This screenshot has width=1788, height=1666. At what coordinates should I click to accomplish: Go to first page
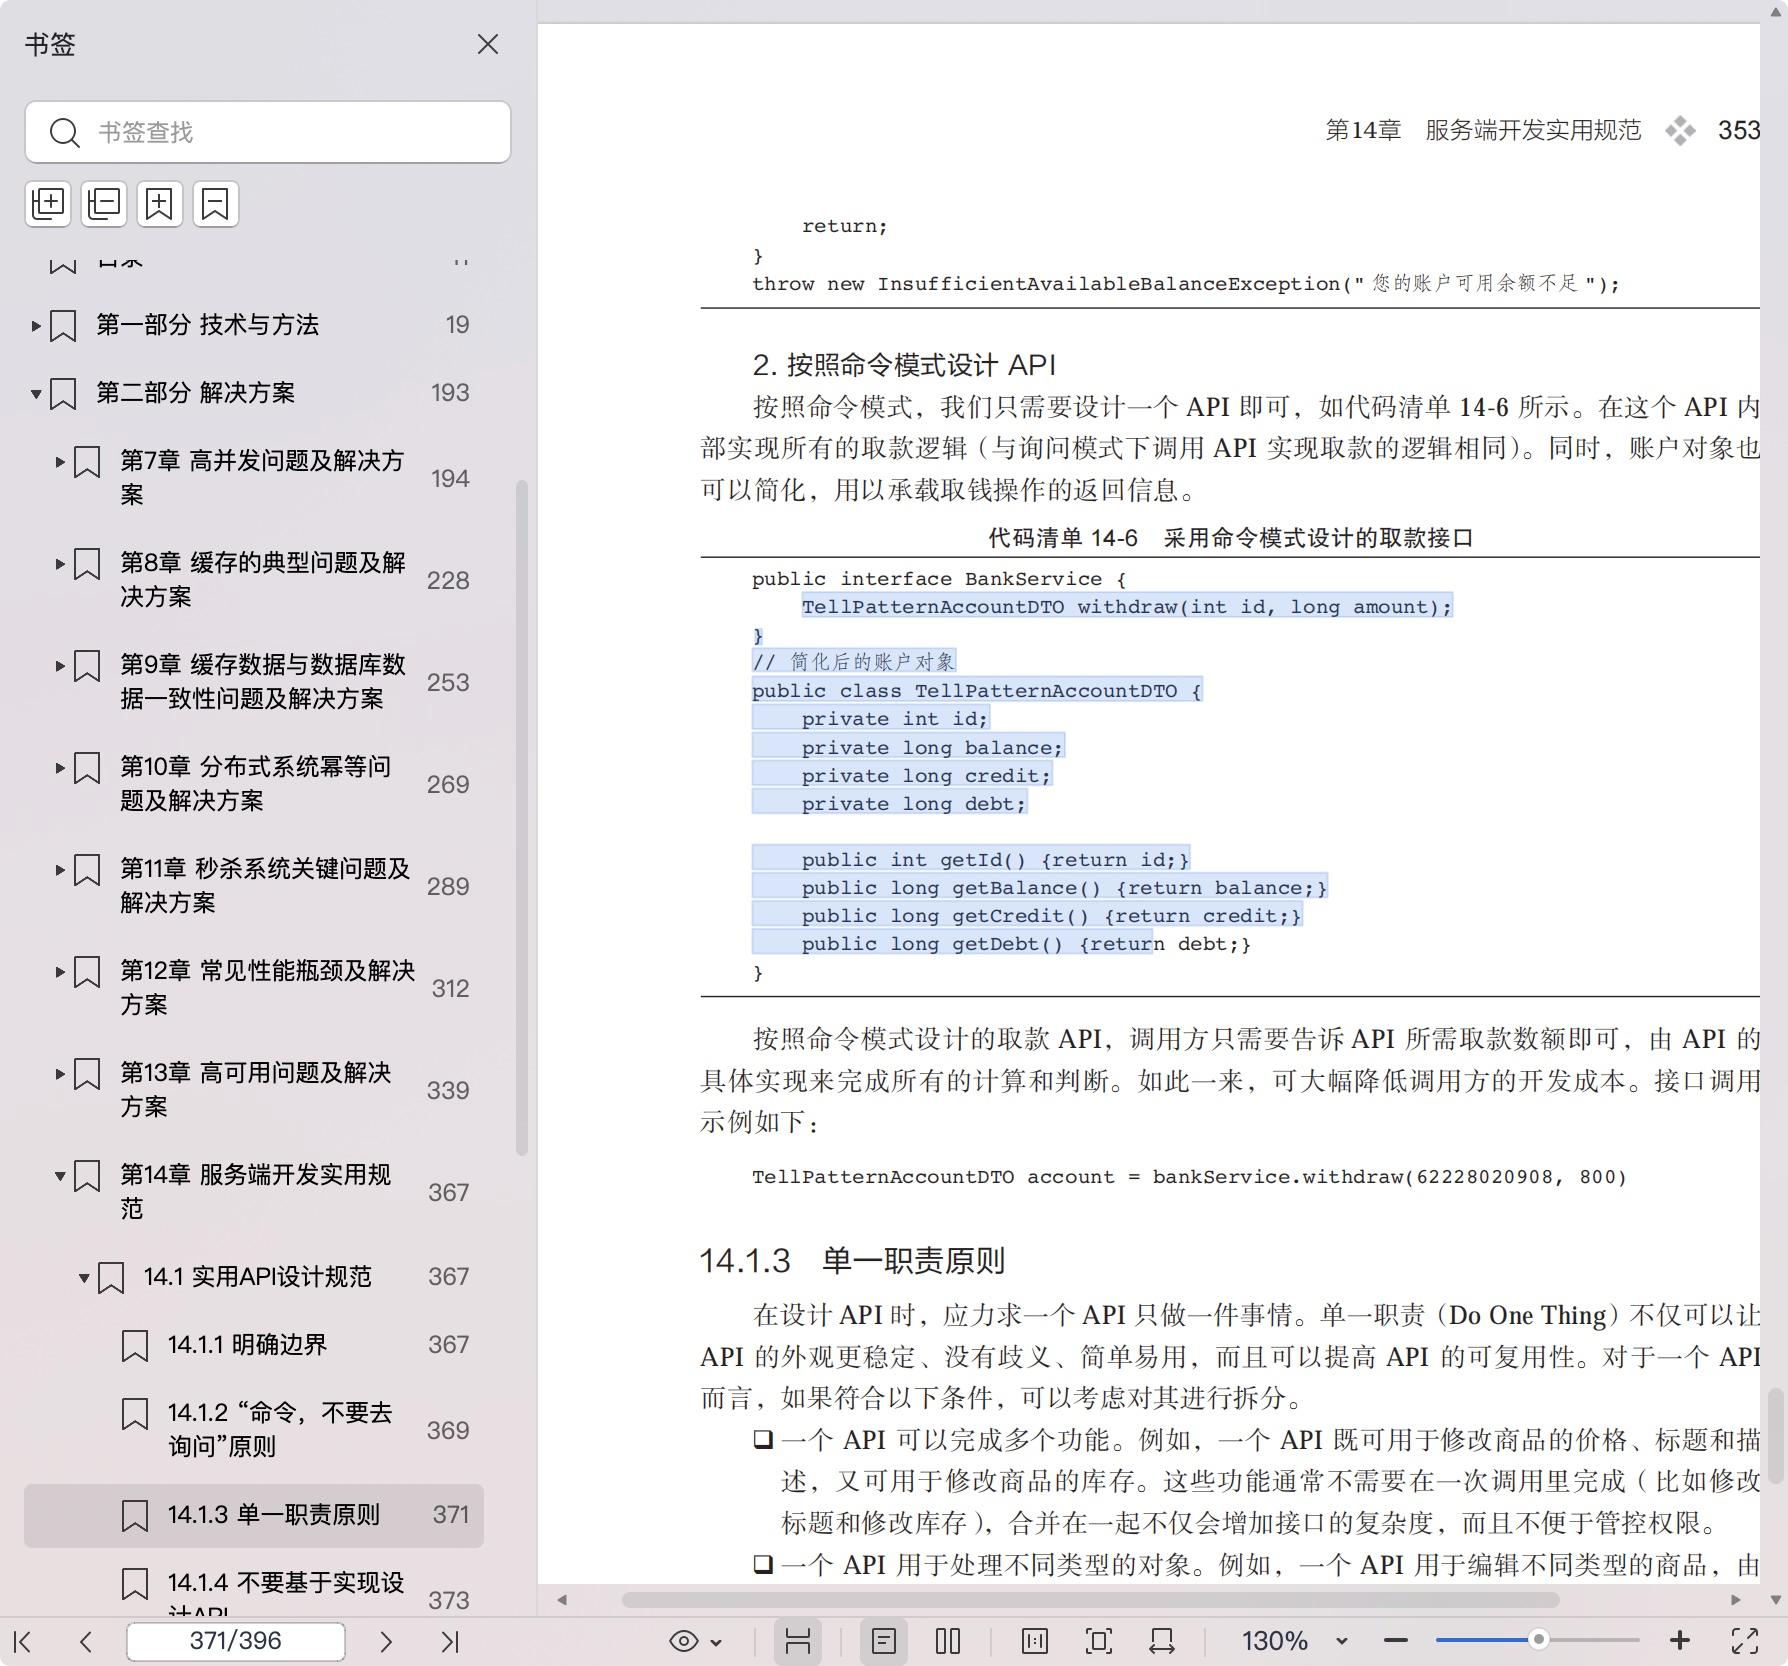(x=23, y=1641)
